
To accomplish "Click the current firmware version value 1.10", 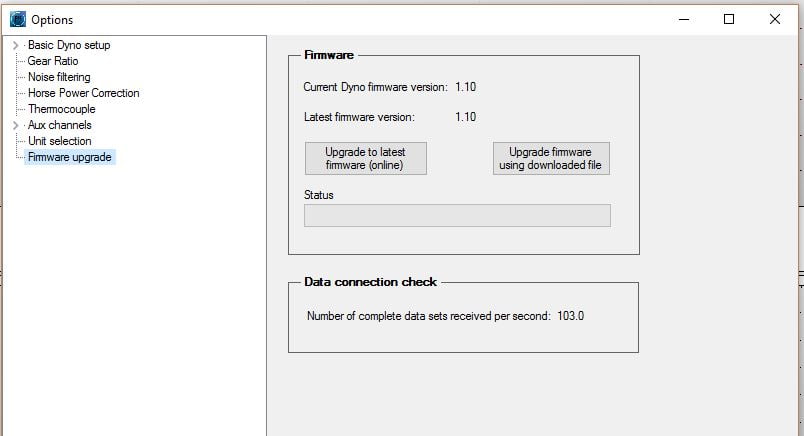I will pos(466,87).
